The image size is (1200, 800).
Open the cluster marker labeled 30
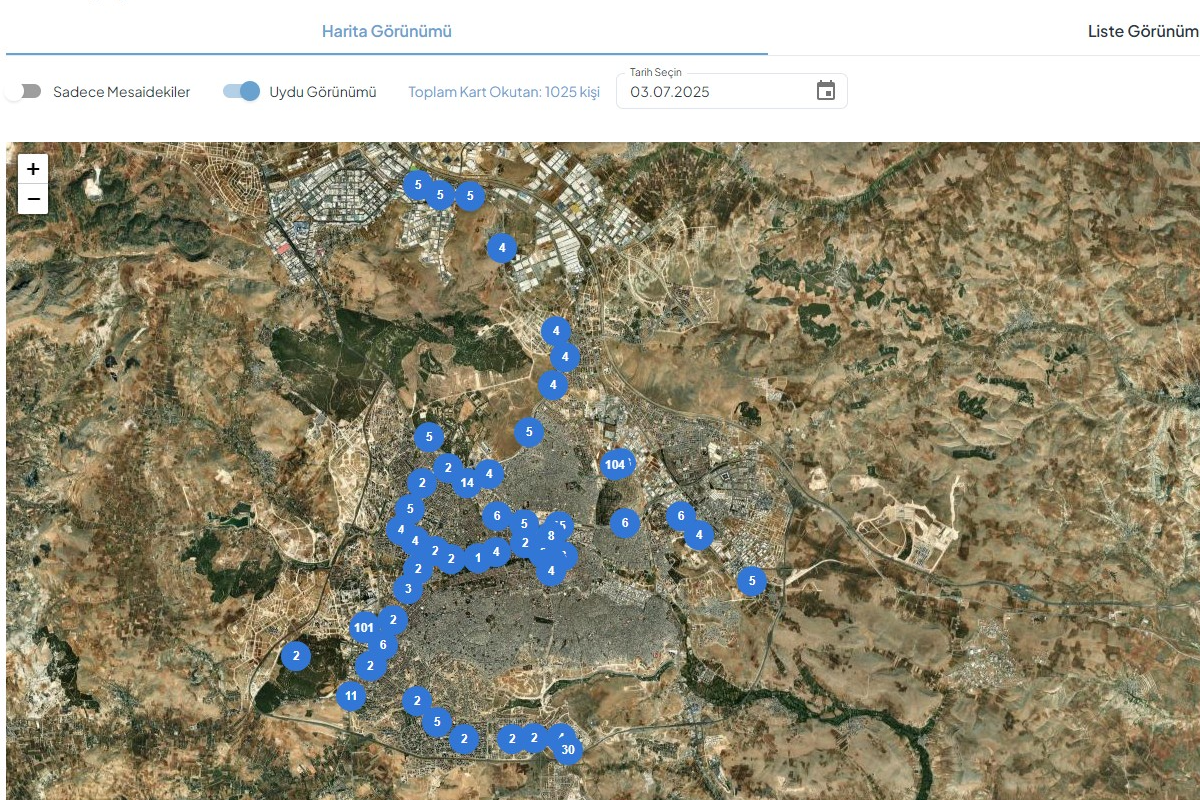click(568, 750)
